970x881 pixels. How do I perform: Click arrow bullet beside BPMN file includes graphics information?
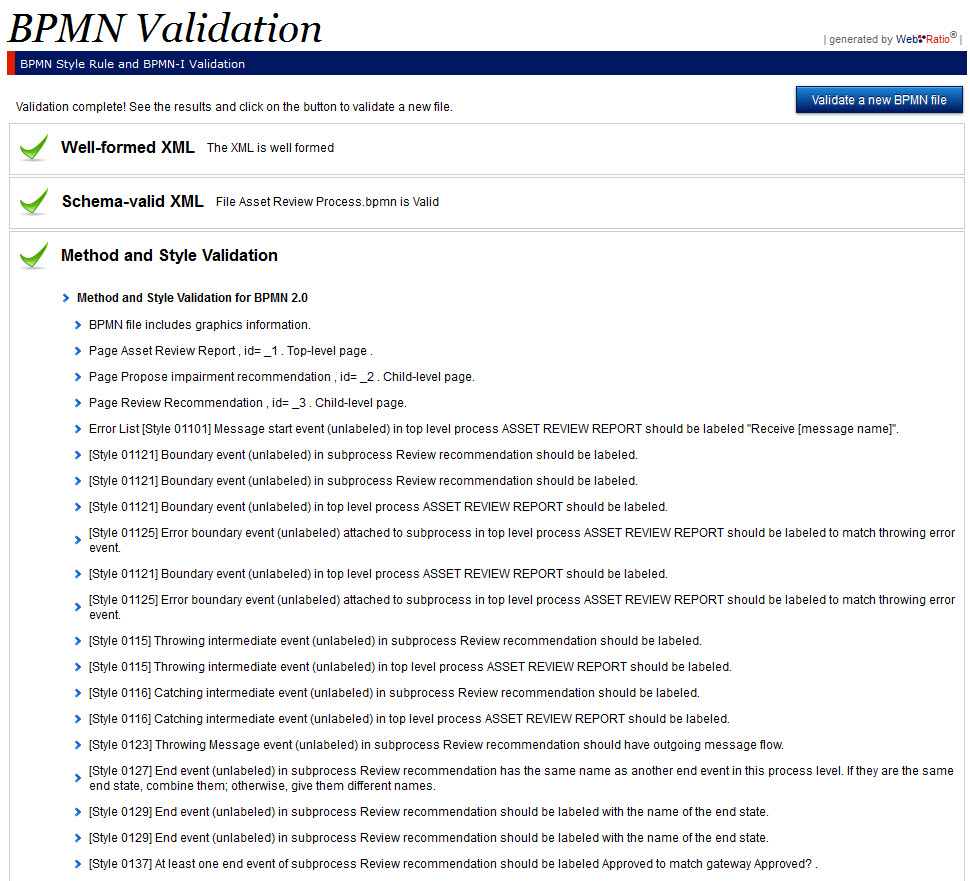[79, 325]
